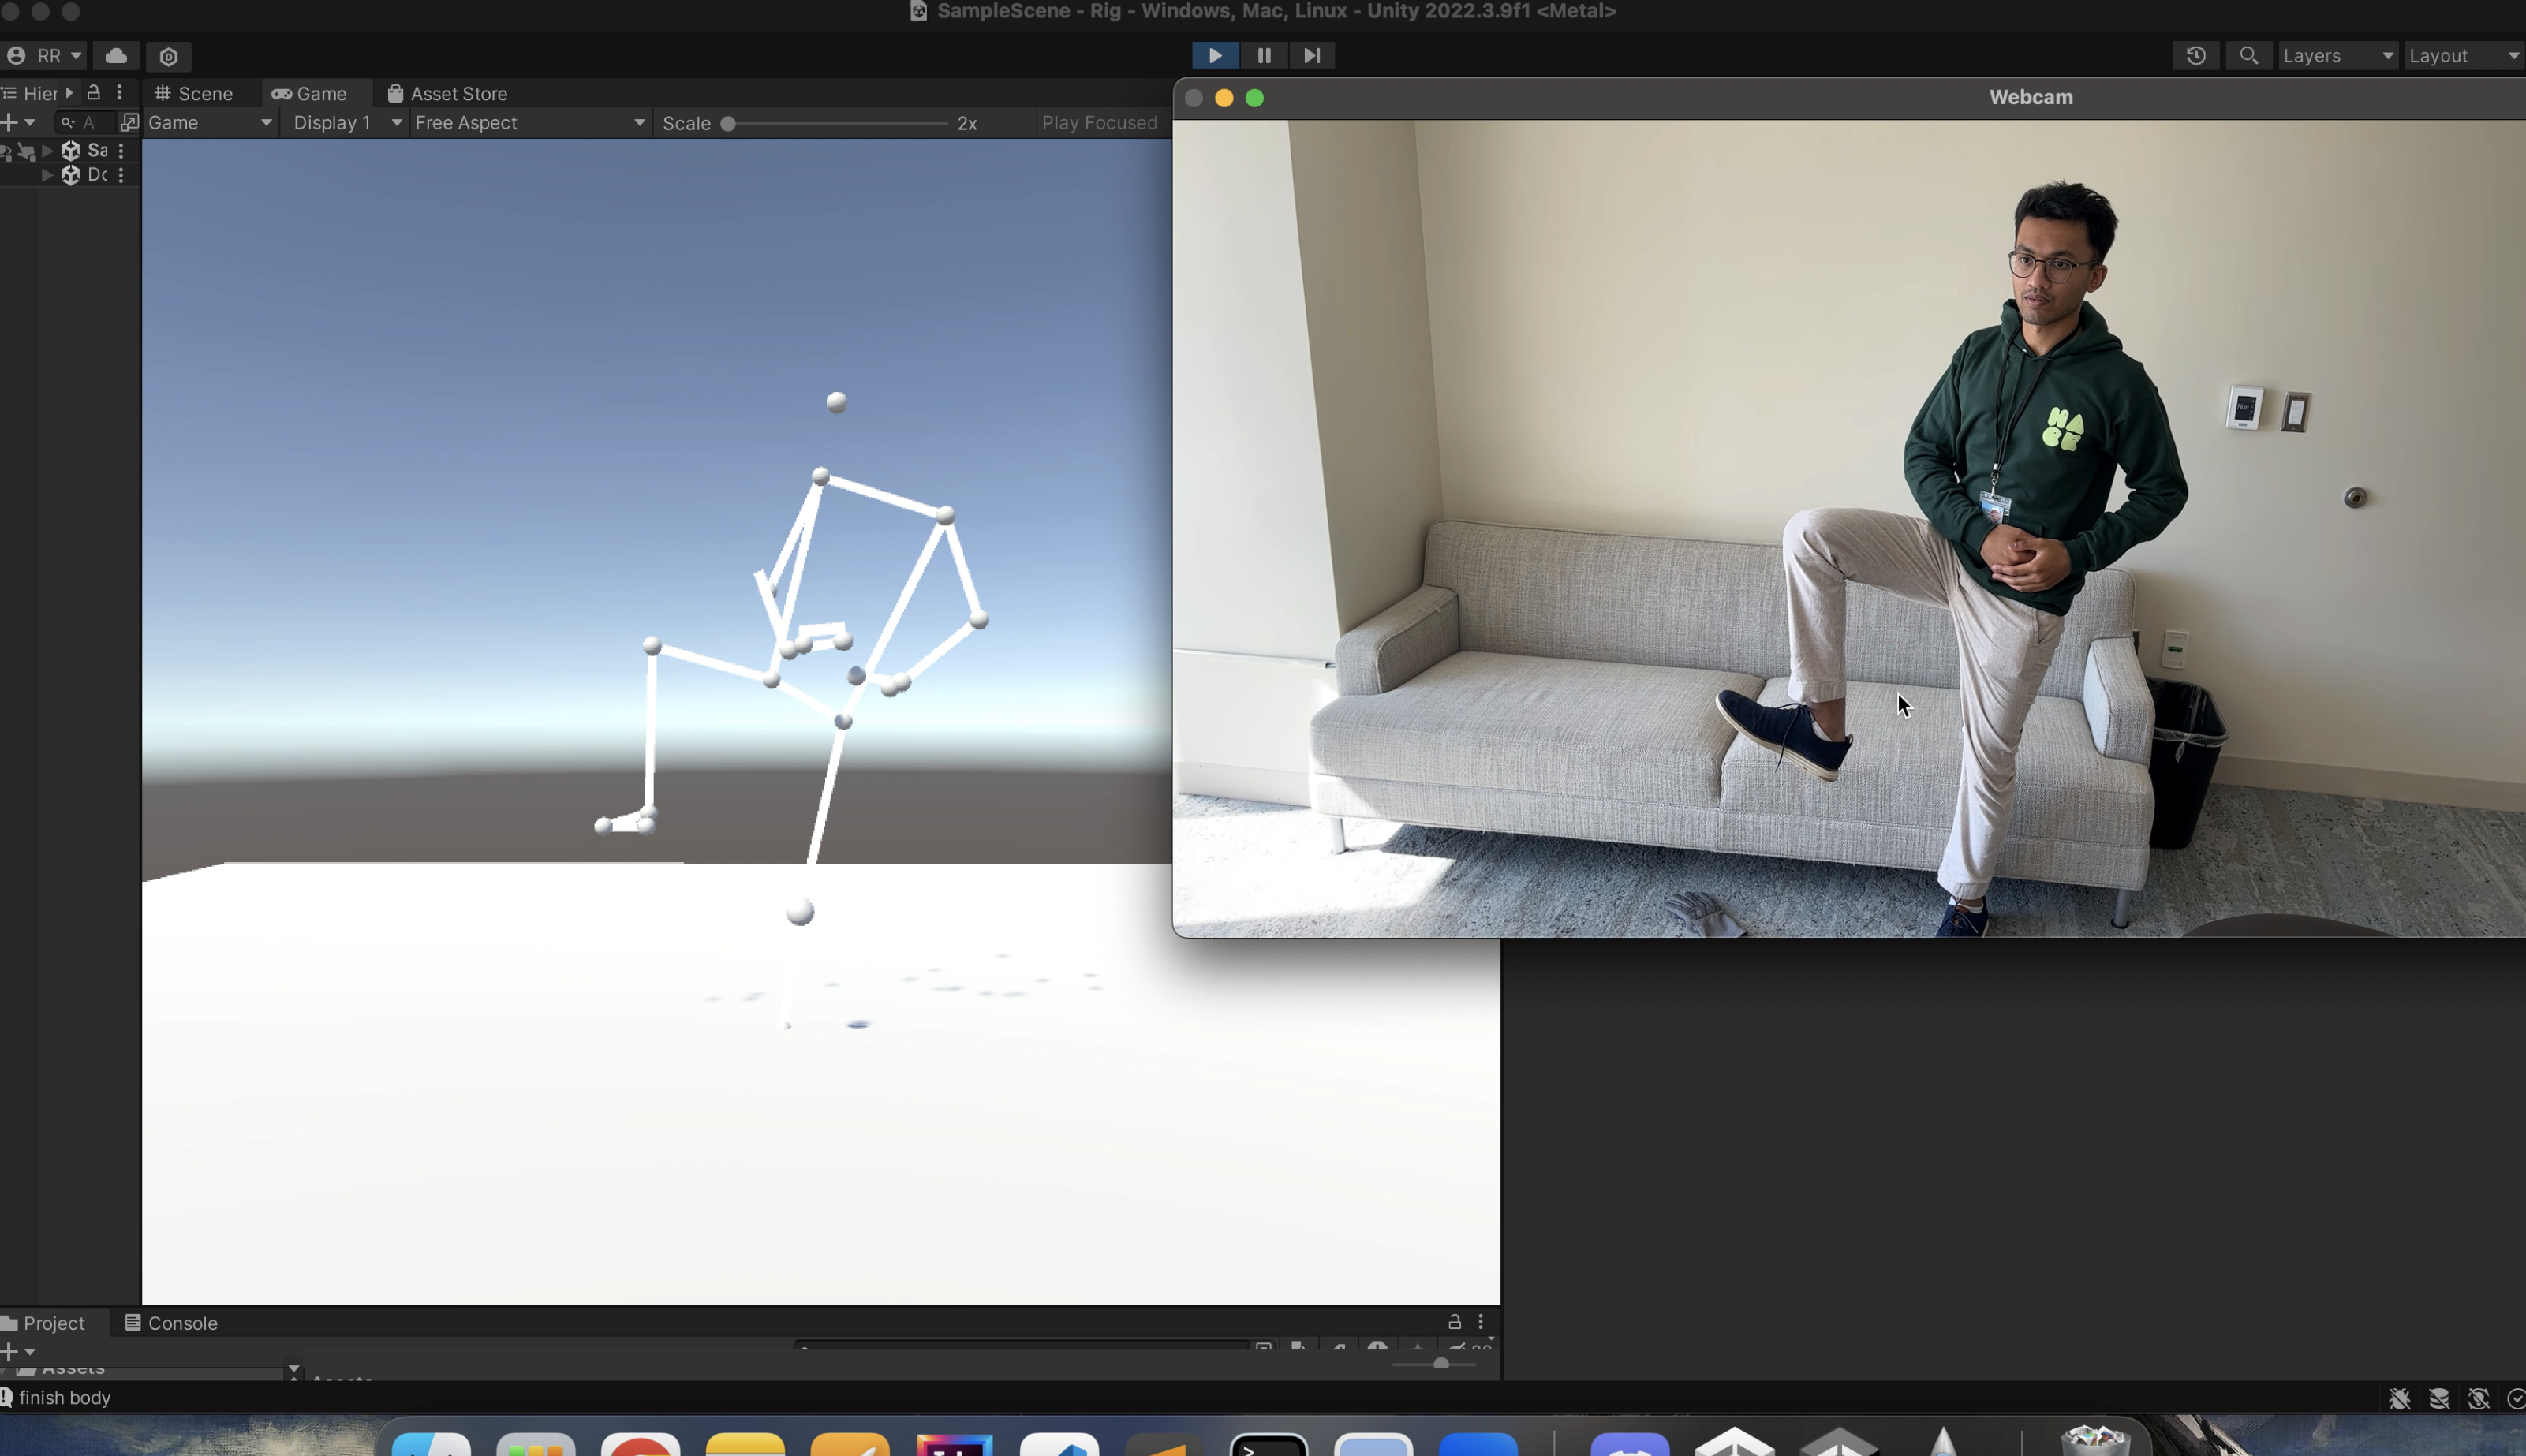2526x1456 pixels.
Task: Expand the Display 1 dropdown
Action: click(346, 123)
